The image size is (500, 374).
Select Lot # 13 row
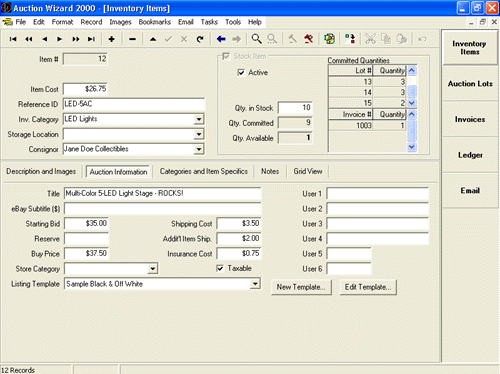[x=367, y=82]
